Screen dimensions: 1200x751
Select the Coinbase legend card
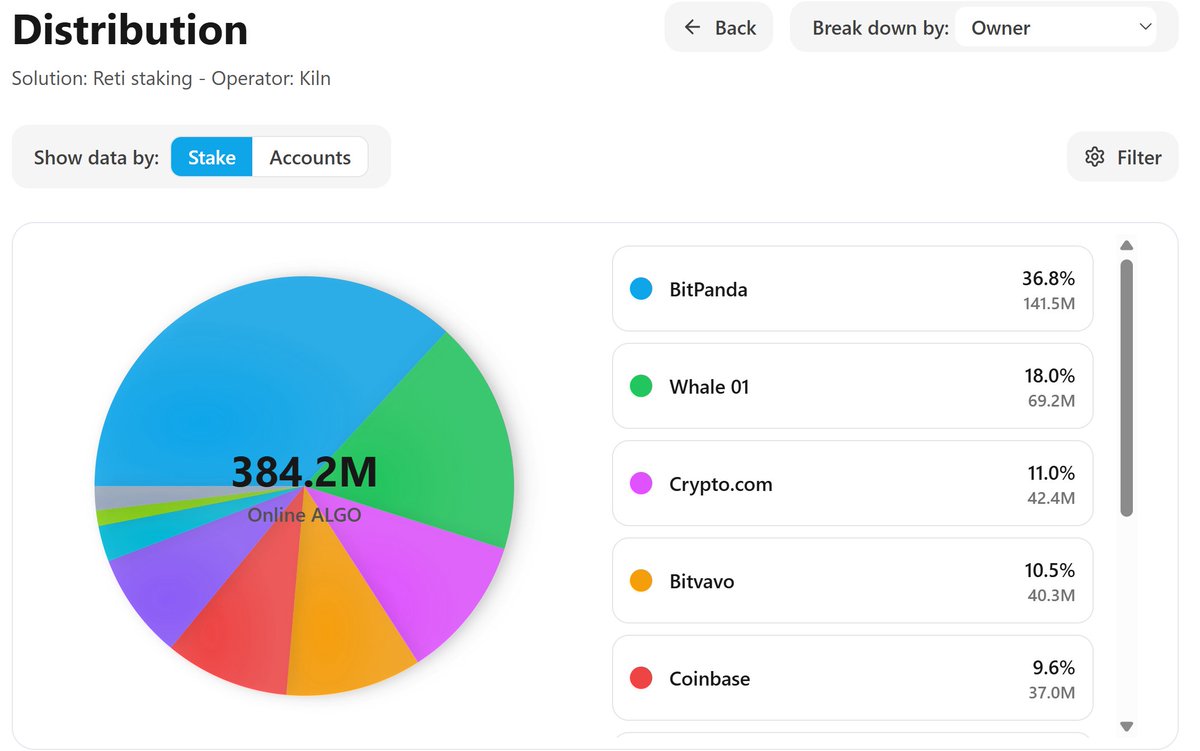pos(852,678)
